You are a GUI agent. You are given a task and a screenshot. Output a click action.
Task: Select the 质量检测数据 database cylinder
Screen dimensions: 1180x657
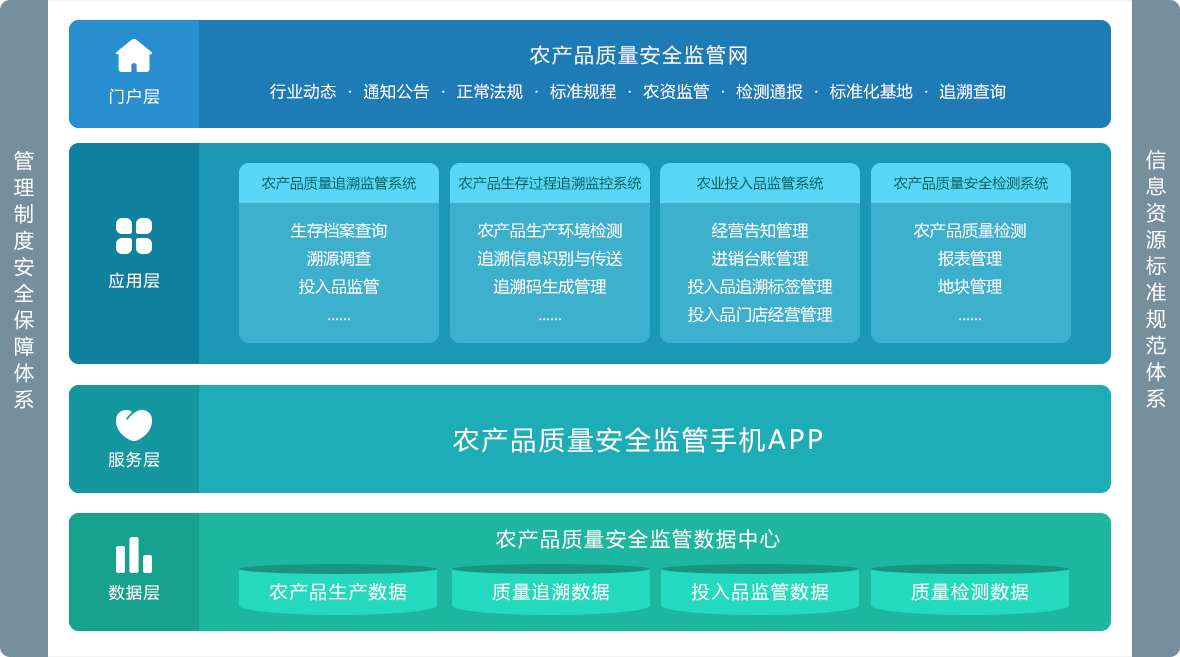click(970, 589)
